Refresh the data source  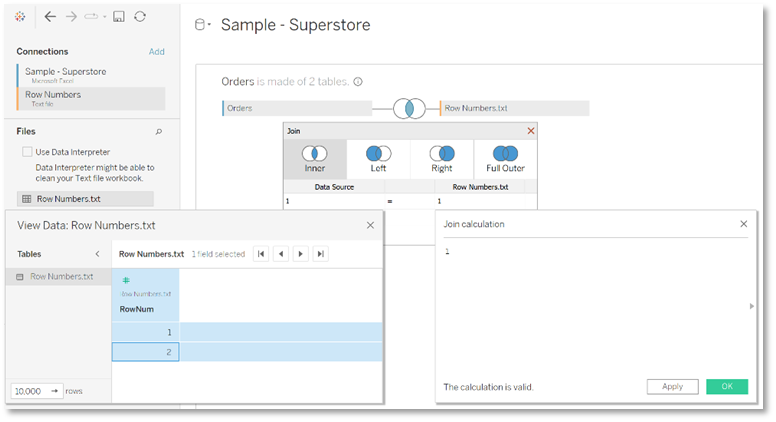pyautogui.click(x=140, y=17)
